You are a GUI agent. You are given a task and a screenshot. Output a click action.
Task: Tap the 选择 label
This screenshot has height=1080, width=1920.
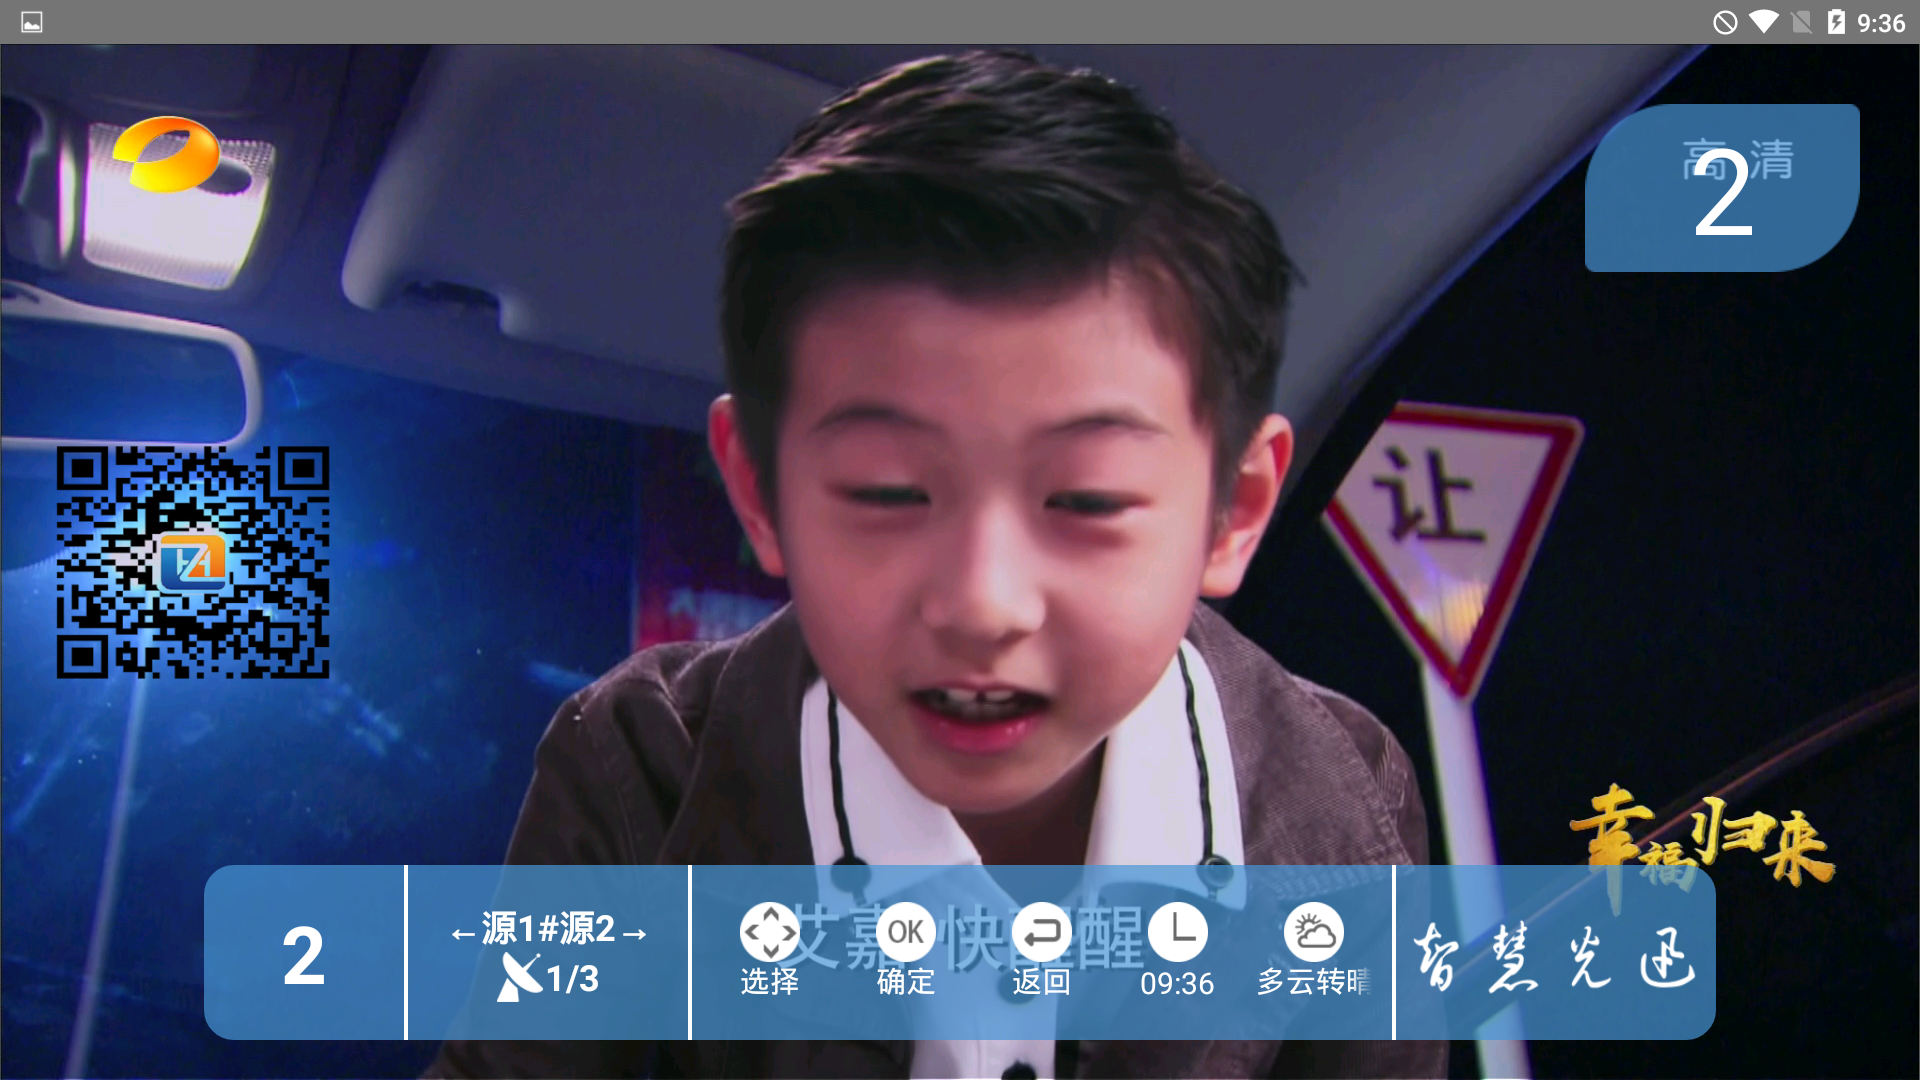pyautogui.click(x=769, y=982)
